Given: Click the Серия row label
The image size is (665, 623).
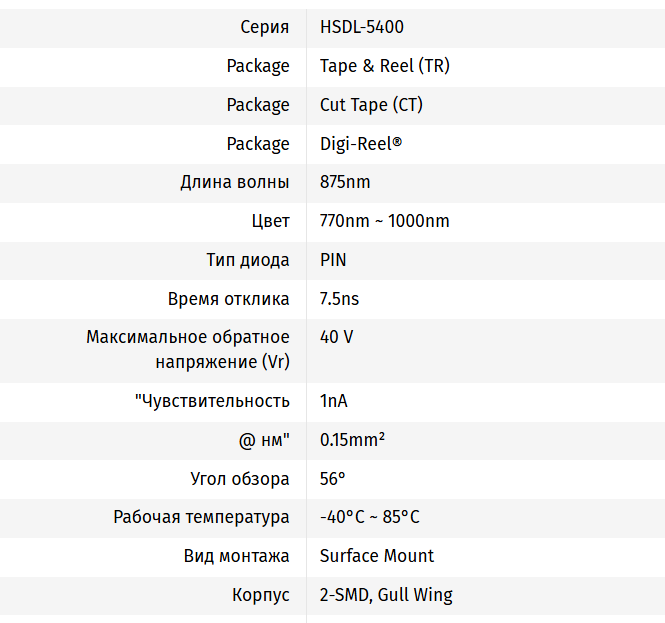Looking at the screenshot, I should (x=265, y=27).
